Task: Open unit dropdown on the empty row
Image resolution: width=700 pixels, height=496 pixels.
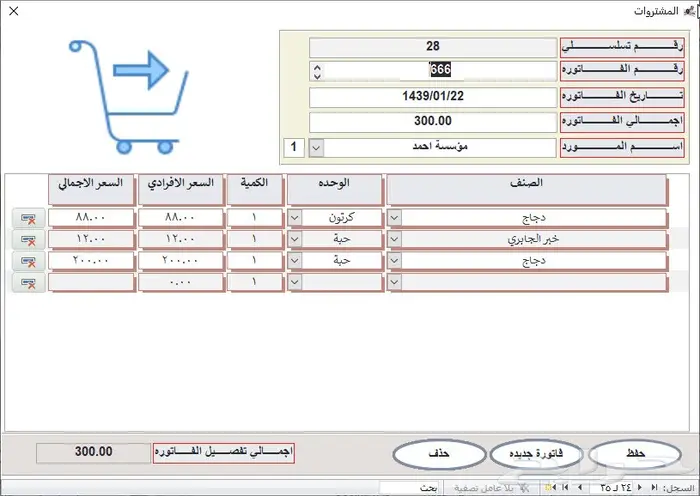Action: pyautogui.click(x=294, y=282)
